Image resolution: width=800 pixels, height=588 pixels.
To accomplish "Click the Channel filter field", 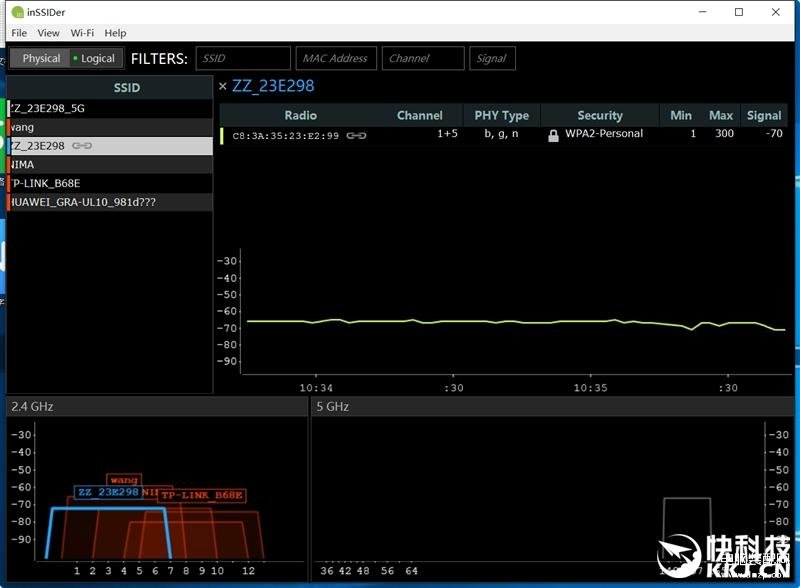I will pos(423,58).
